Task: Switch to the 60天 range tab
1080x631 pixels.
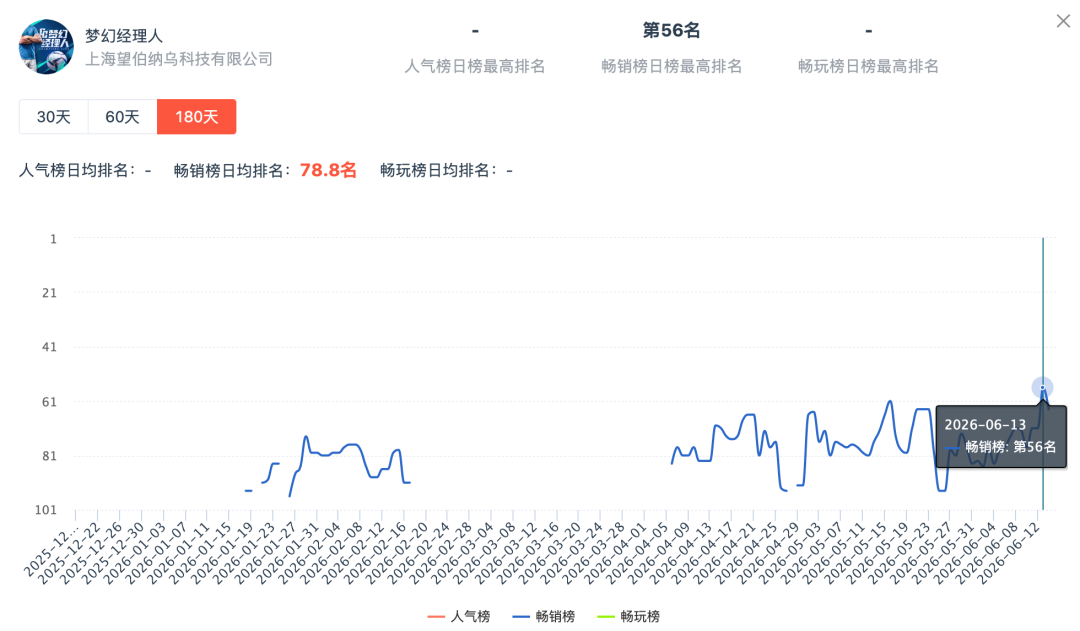Action: (123, 116)
